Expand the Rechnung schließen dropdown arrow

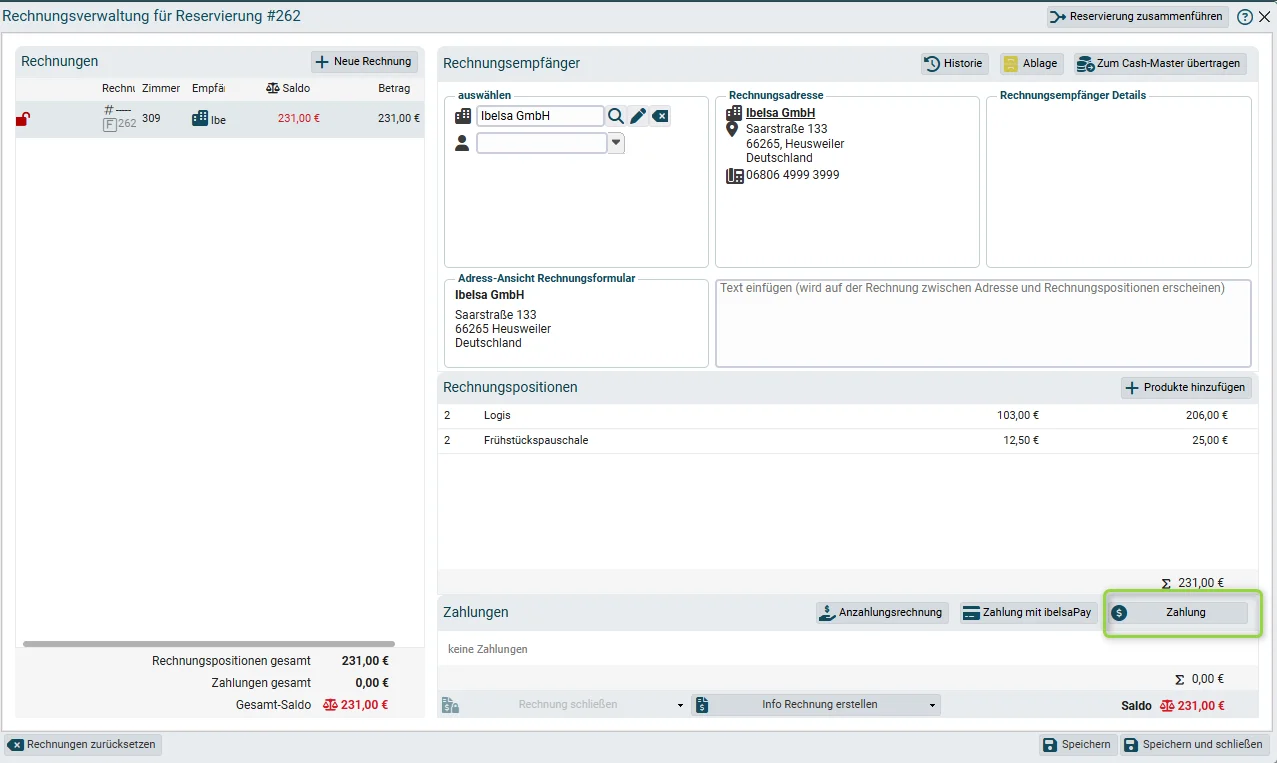click(x=680, y=705)
